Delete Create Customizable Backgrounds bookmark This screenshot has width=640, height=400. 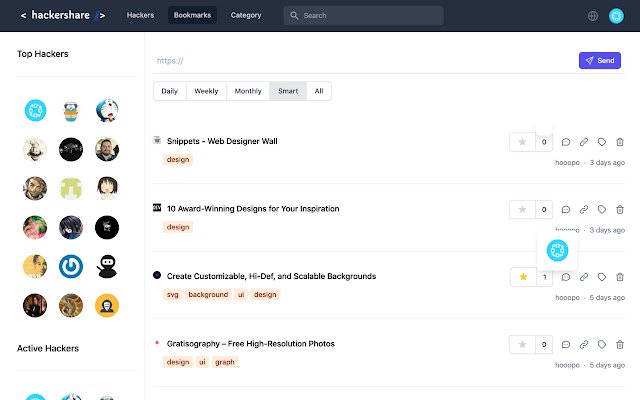click(620, 277)
